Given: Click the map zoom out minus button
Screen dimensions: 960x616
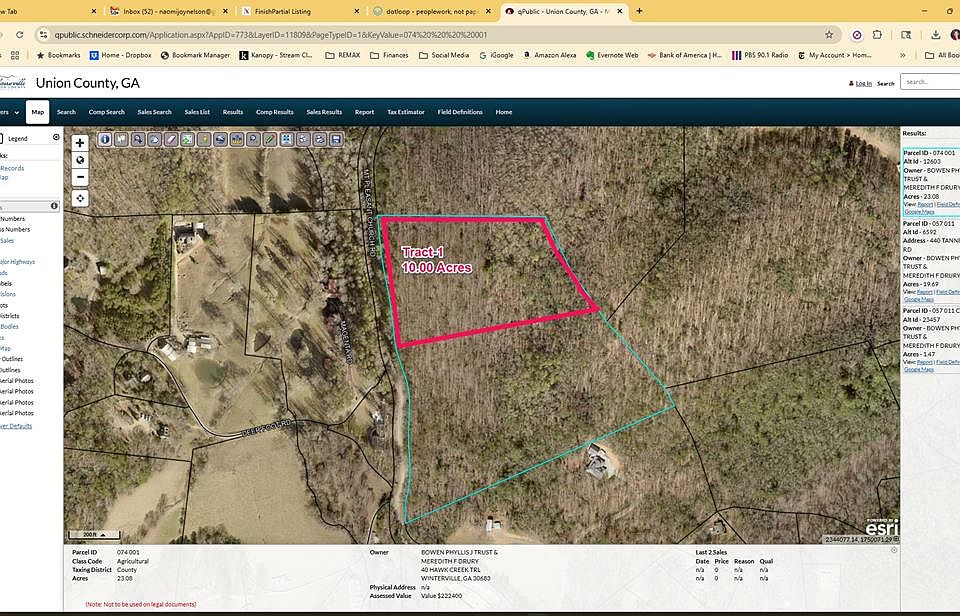Looking at the screenshot, I should [80, 177].
